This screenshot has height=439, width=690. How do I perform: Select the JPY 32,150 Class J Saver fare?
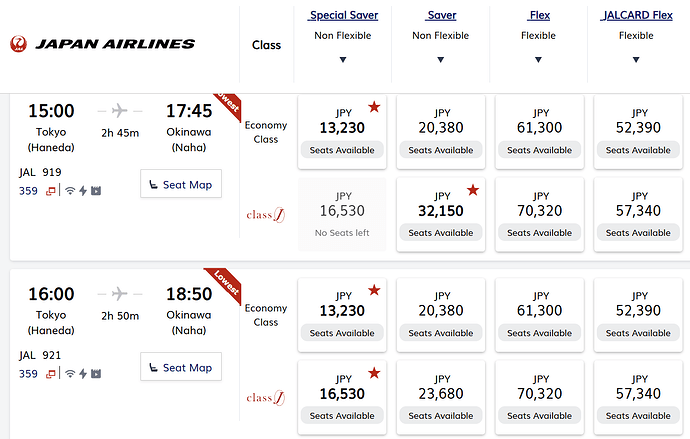click(x=440, y=214)
